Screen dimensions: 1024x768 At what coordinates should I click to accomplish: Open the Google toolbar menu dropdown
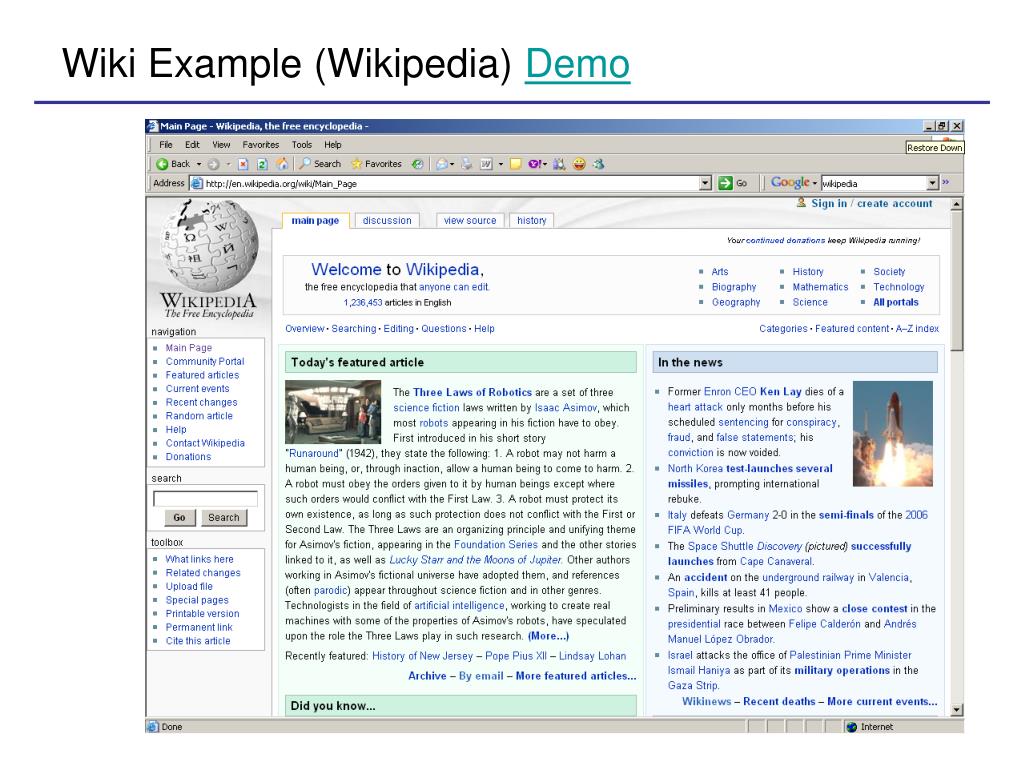point(815,184)
